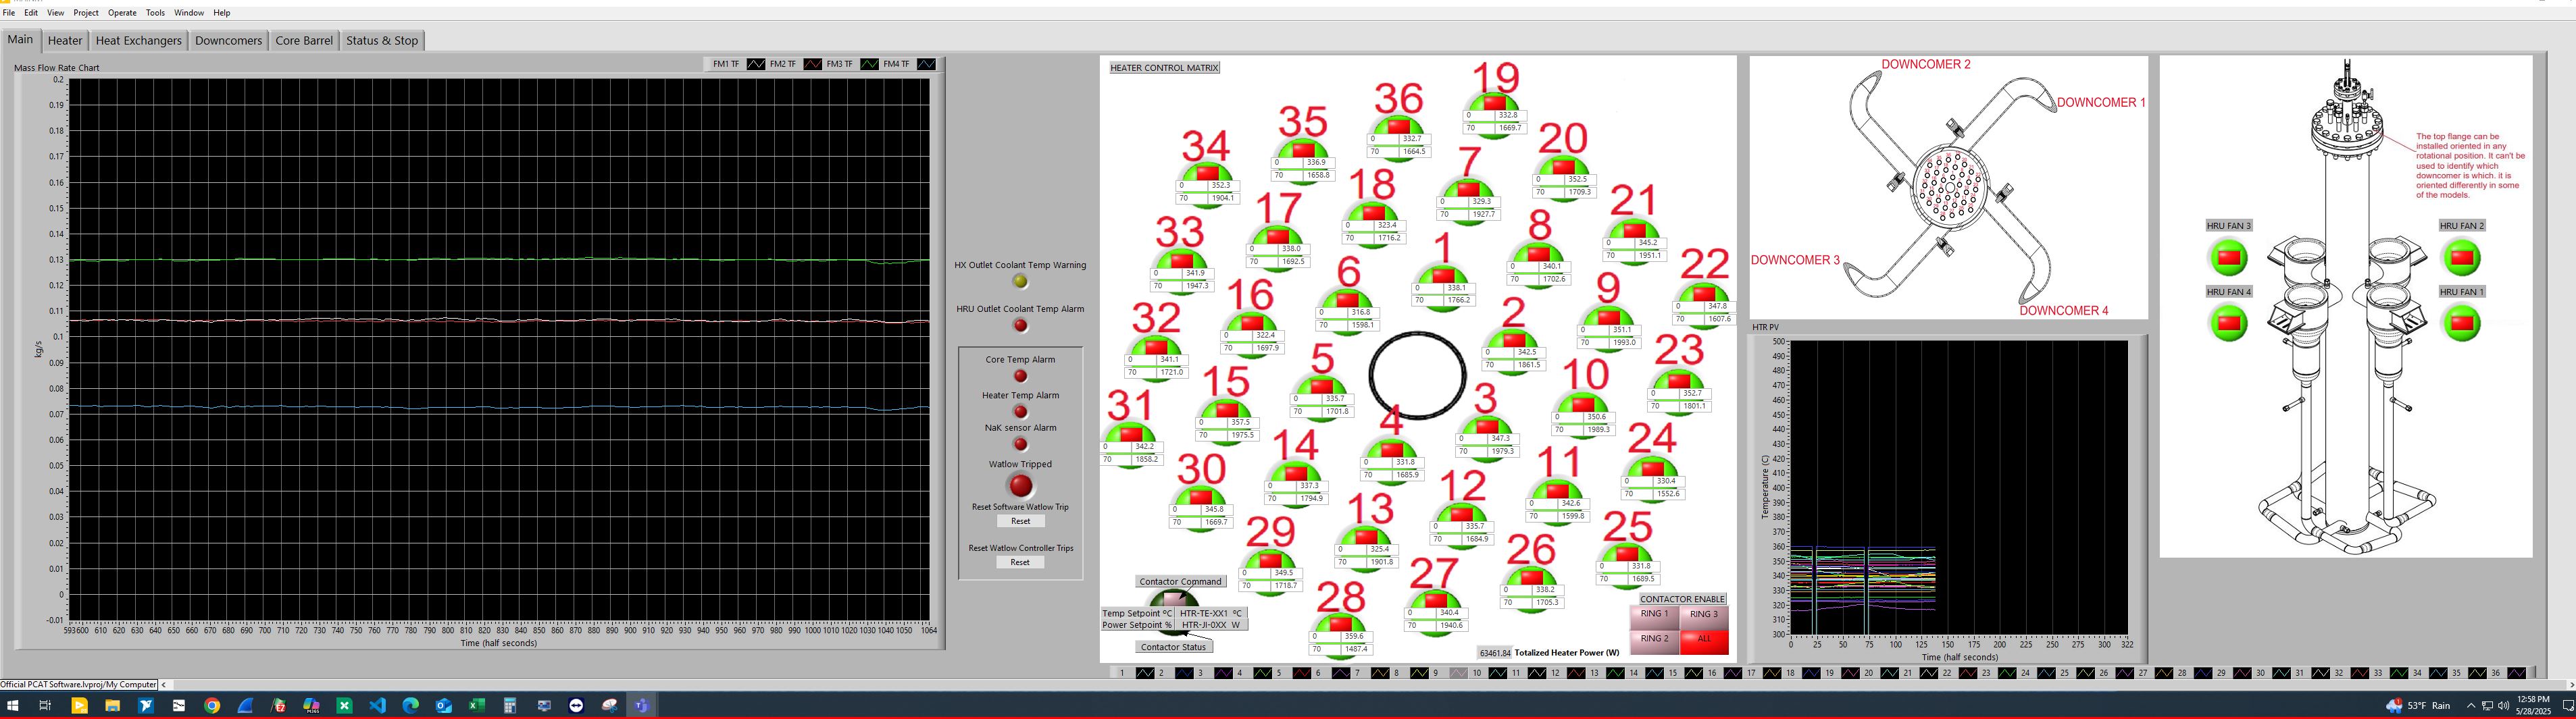Toggle heater 1 button in control matrix
The image size is (2576, 719).
[1442, 276]
